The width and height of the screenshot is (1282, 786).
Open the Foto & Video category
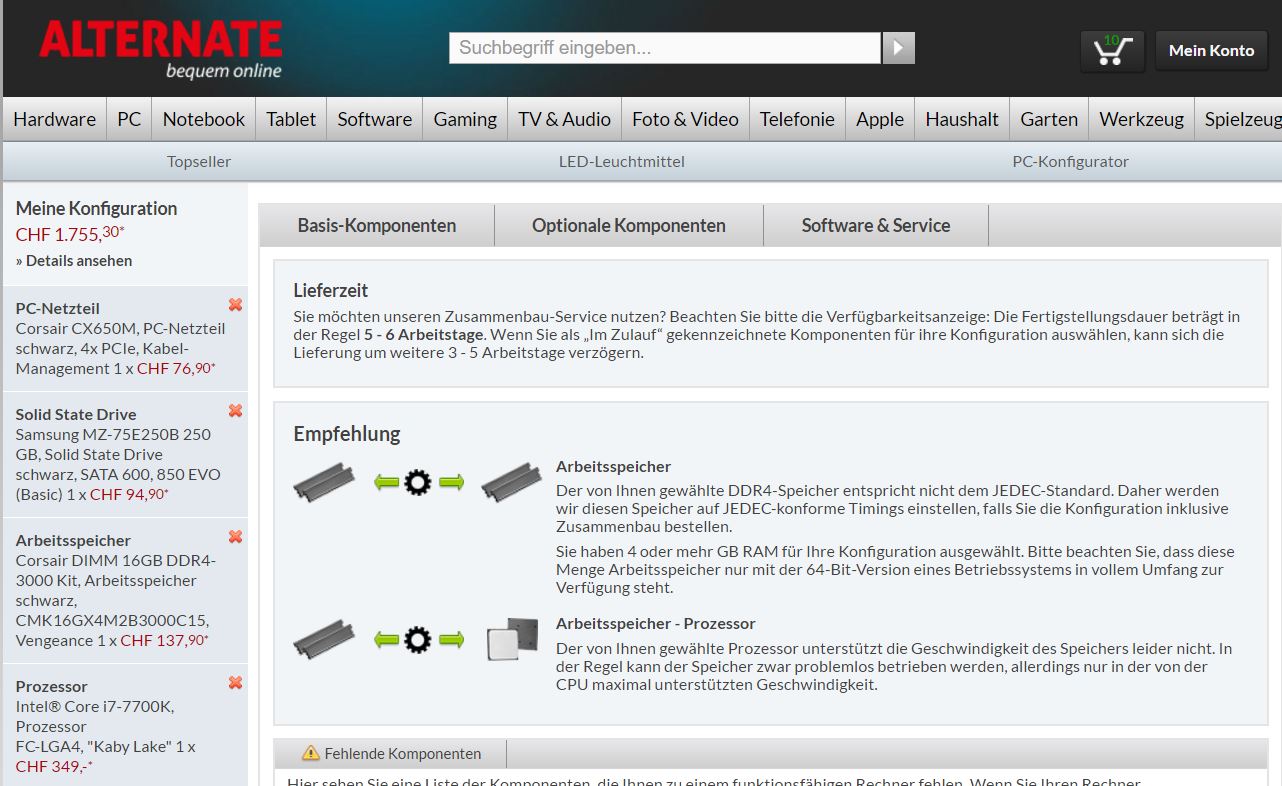click(x=685, y=119)
